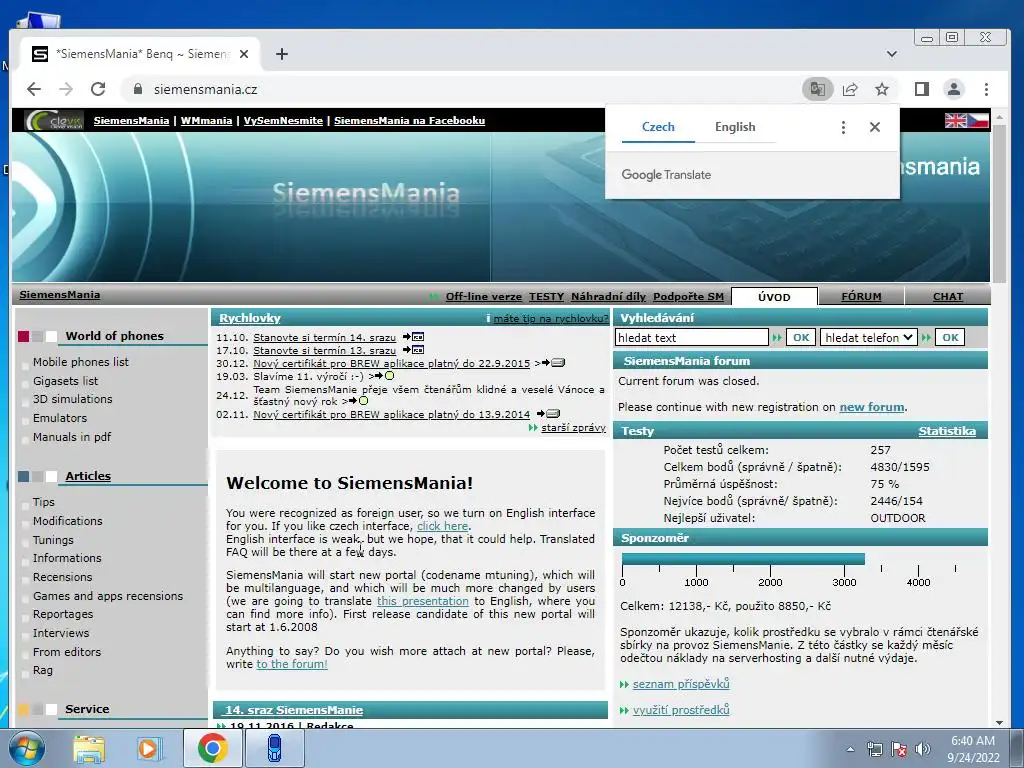Open 3D simulations in sidebar
The height and width of the screenshot is (768, 1024).
[x=72, y=399]
